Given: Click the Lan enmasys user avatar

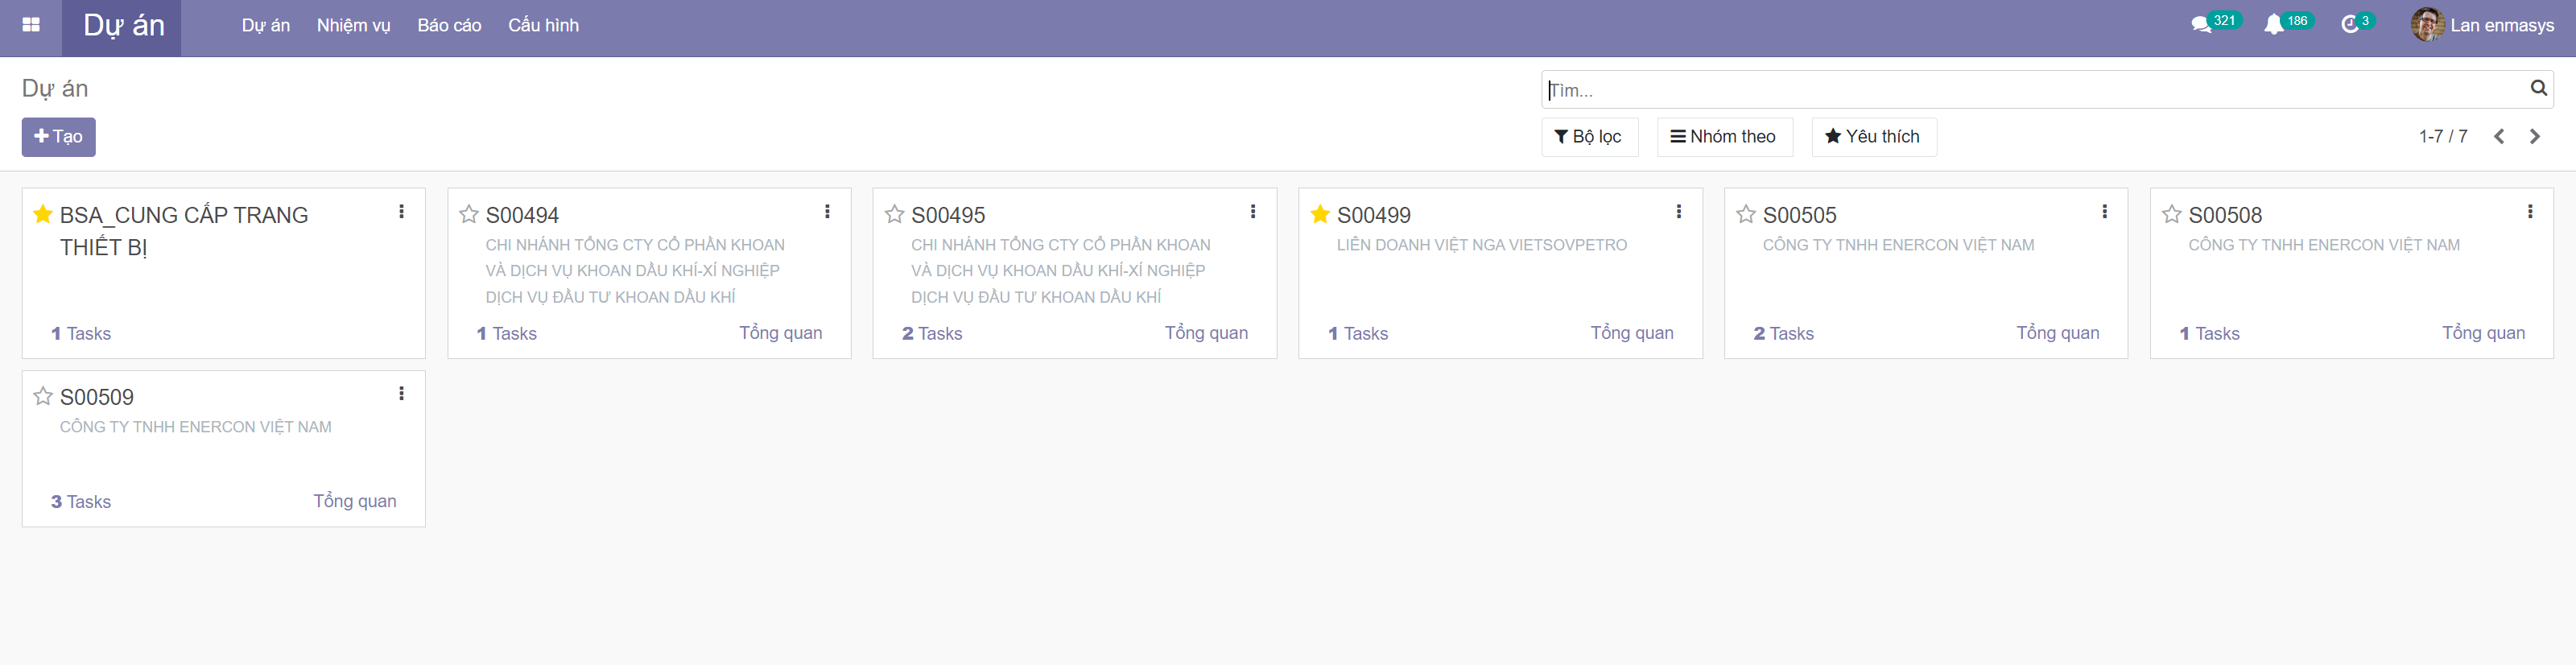Looking at the screenshot, I should [x=2427, y=25].
